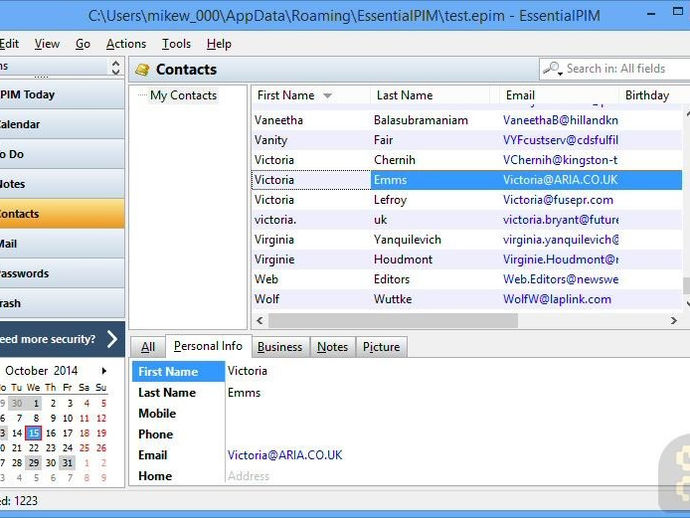Click October 2014 month title

pos(41,371)
